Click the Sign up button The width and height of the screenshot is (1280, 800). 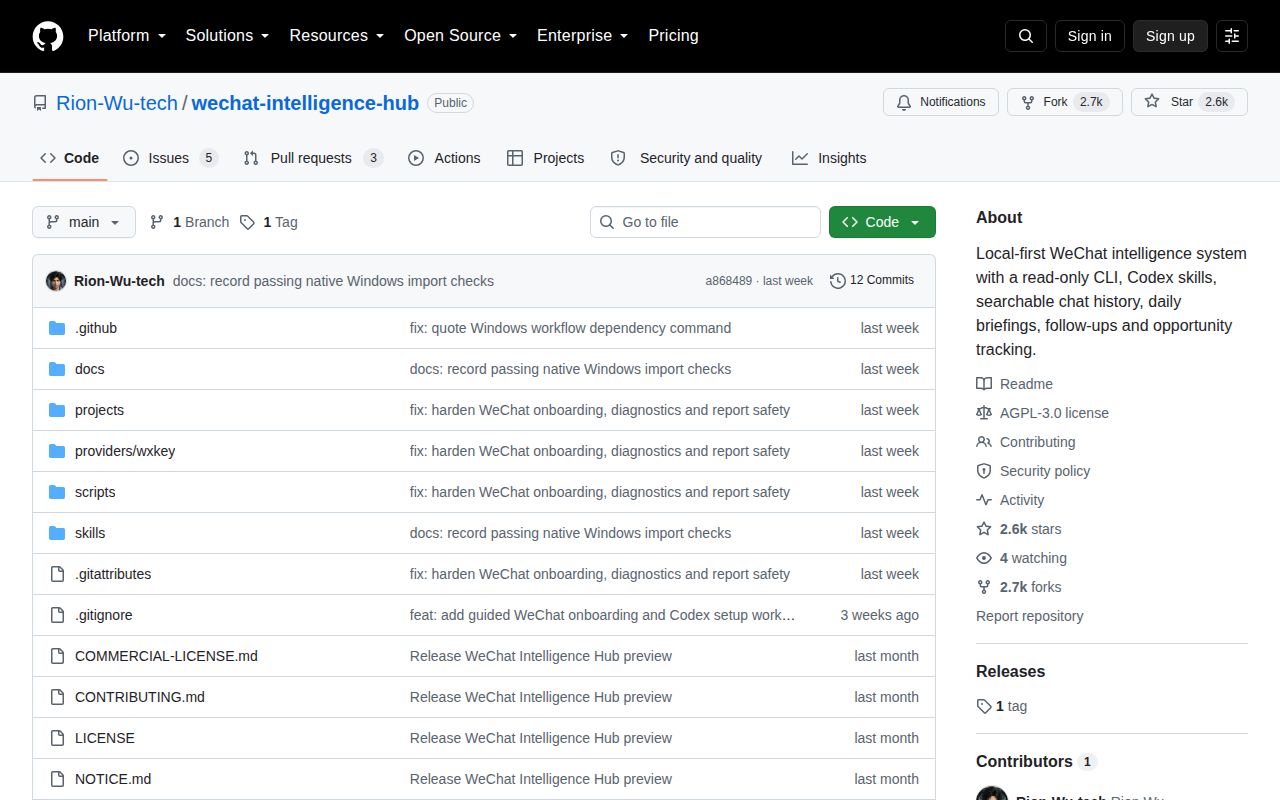click(x=1170, y=36)
